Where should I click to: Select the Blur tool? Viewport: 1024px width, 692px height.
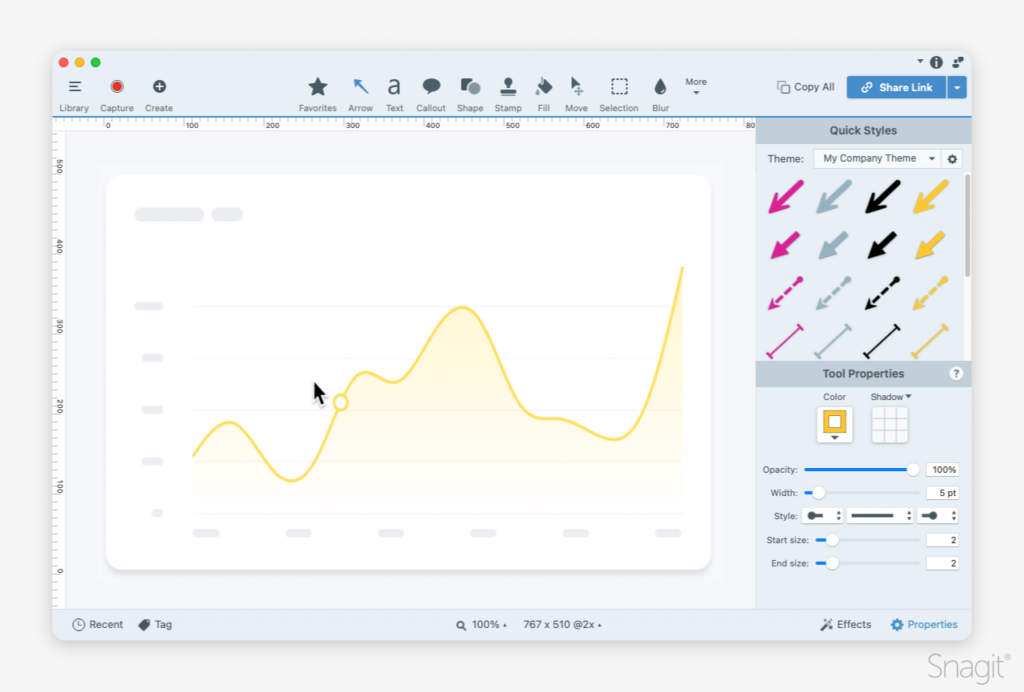660,94
